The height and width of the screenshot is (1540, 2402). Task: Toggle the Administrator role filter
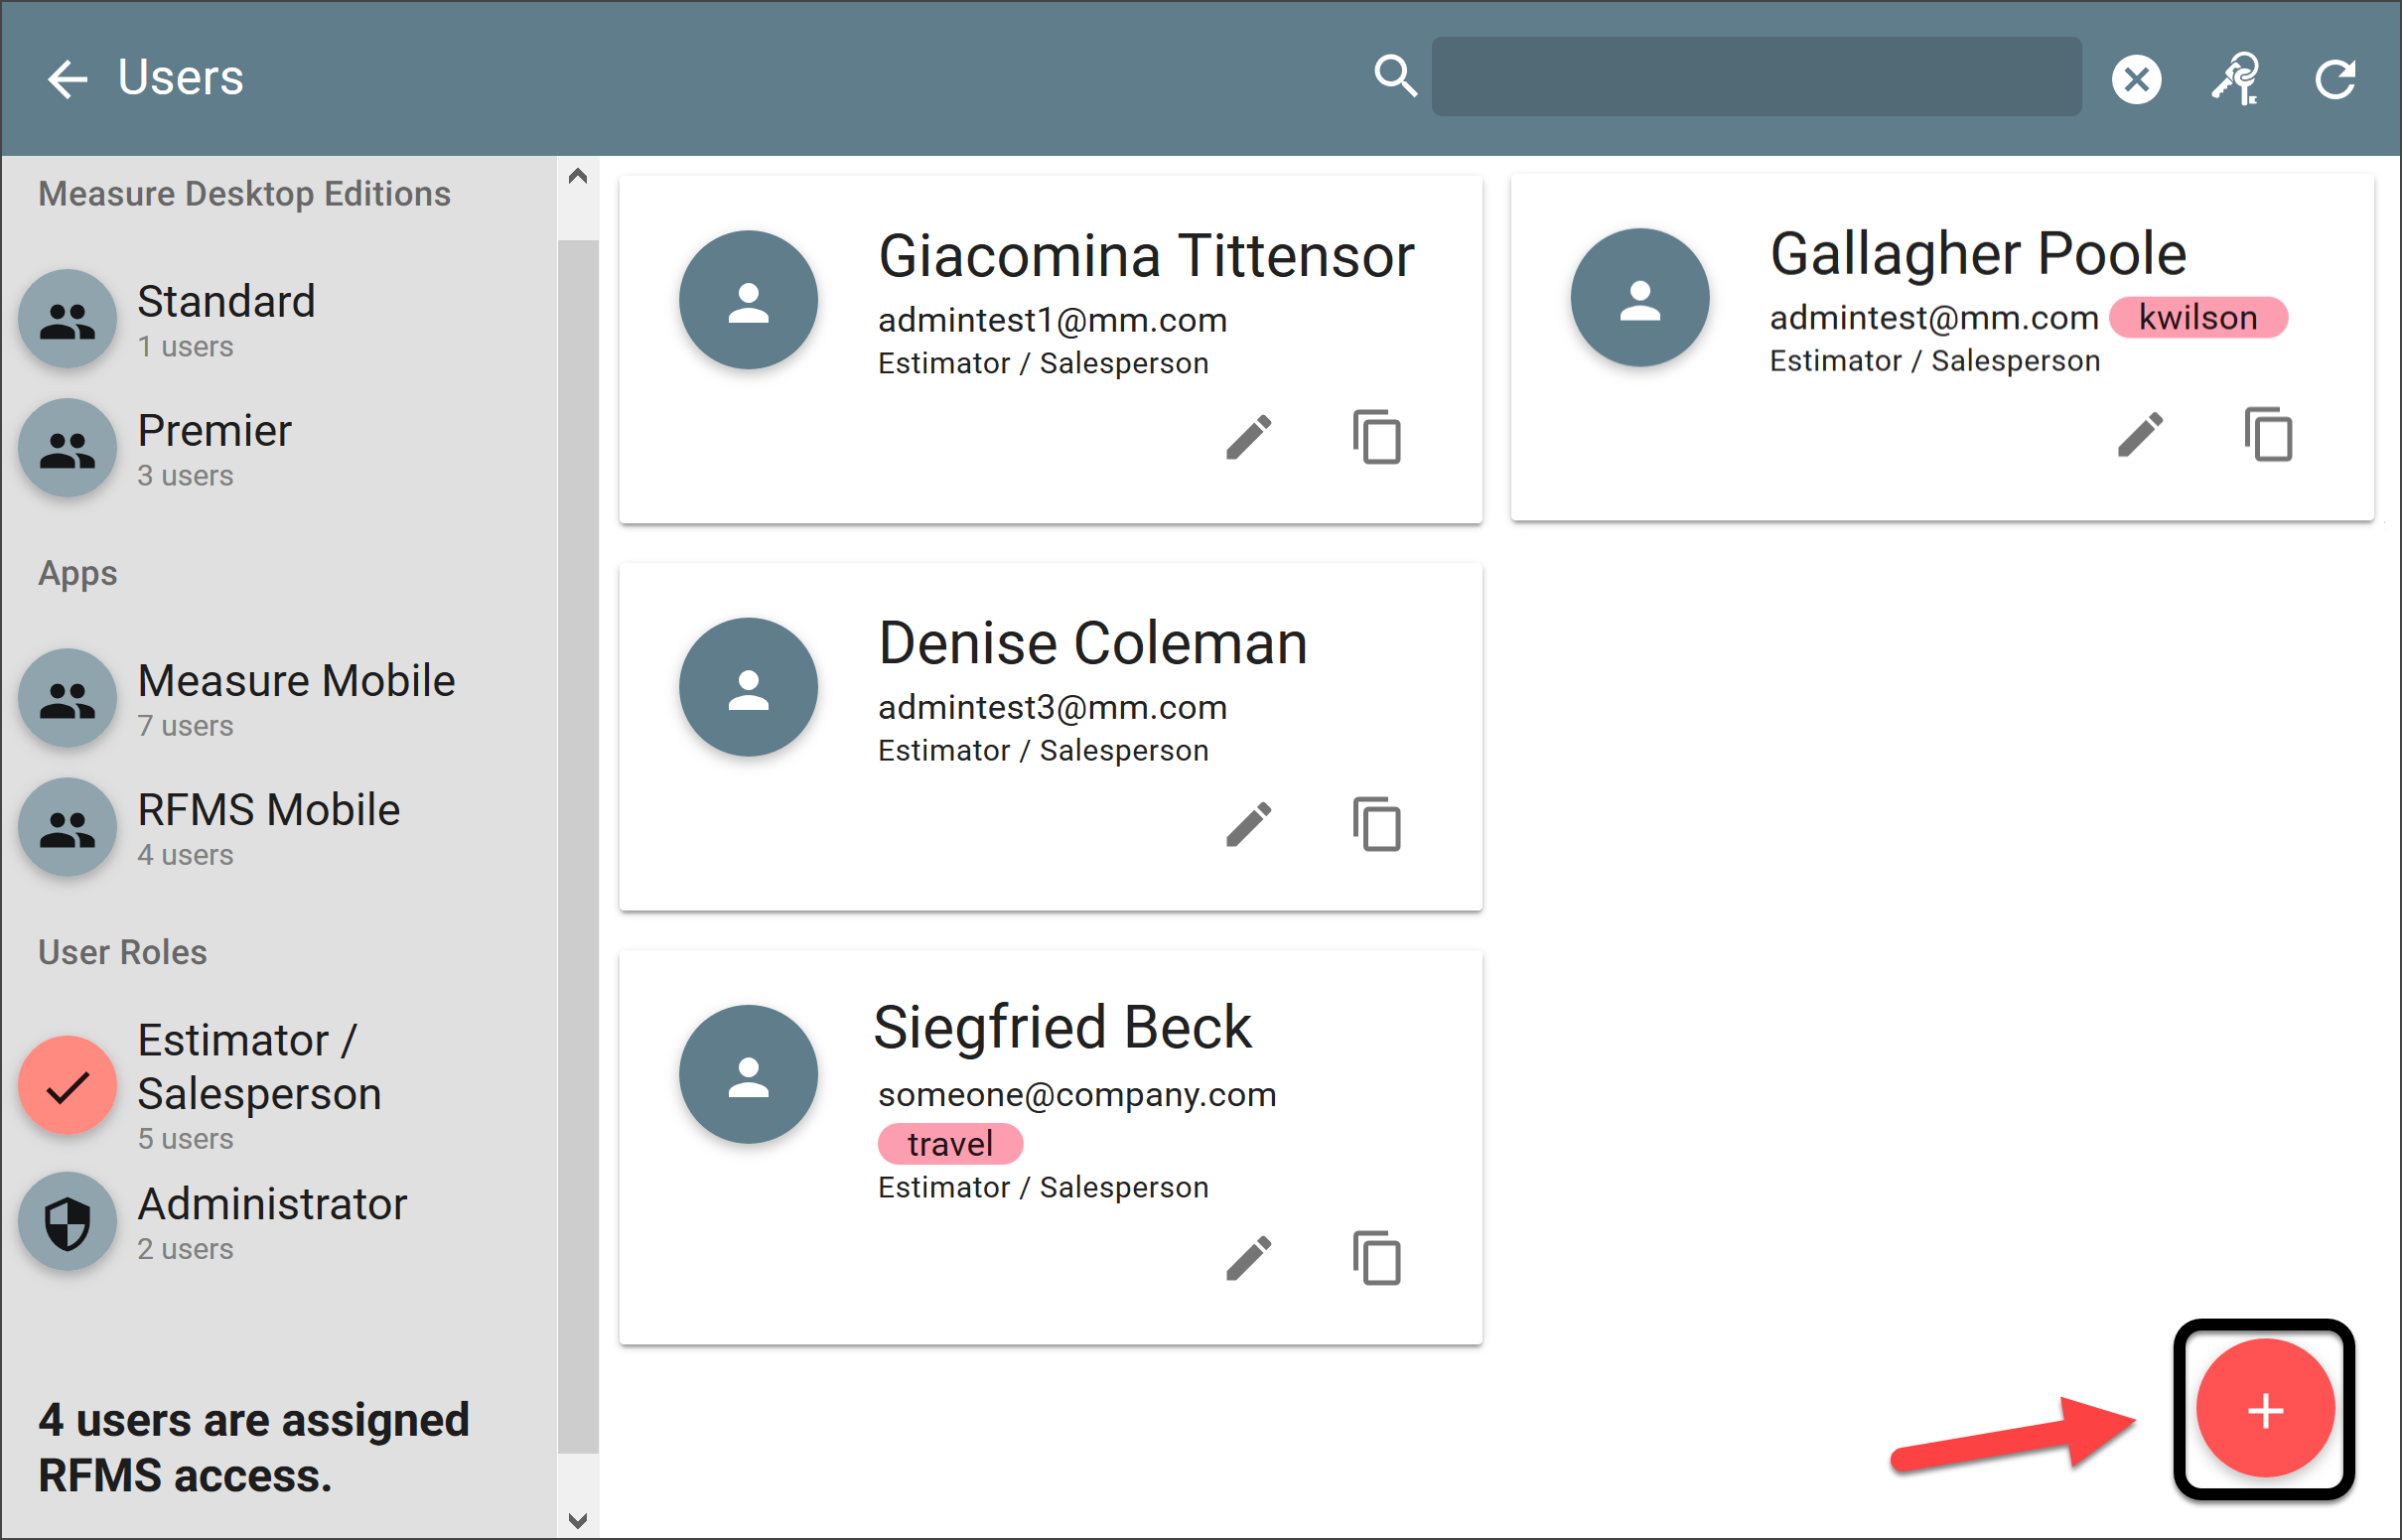pyautogui.click(x=68, y=1221)
